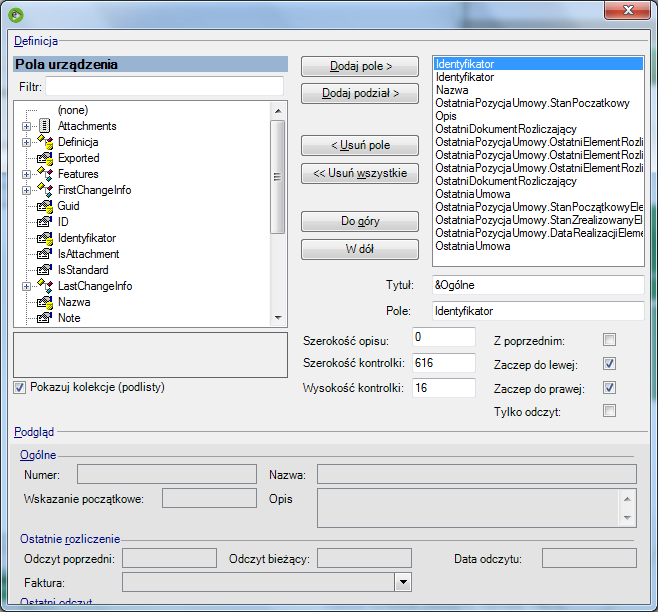Viewport: 658px width, 612px height.
Task: Enable Tylko odczyt checkbox
Action: click(x=609, y=411)
